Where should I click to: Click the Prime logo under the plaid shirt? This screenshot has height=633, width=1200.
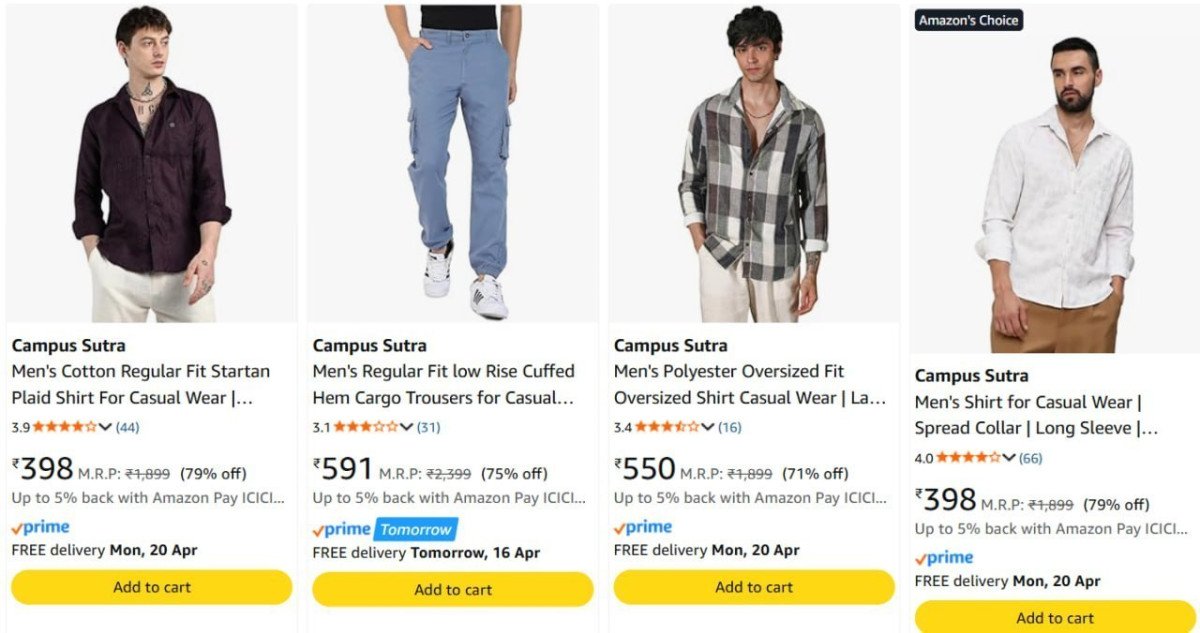[x=41, y=528]
